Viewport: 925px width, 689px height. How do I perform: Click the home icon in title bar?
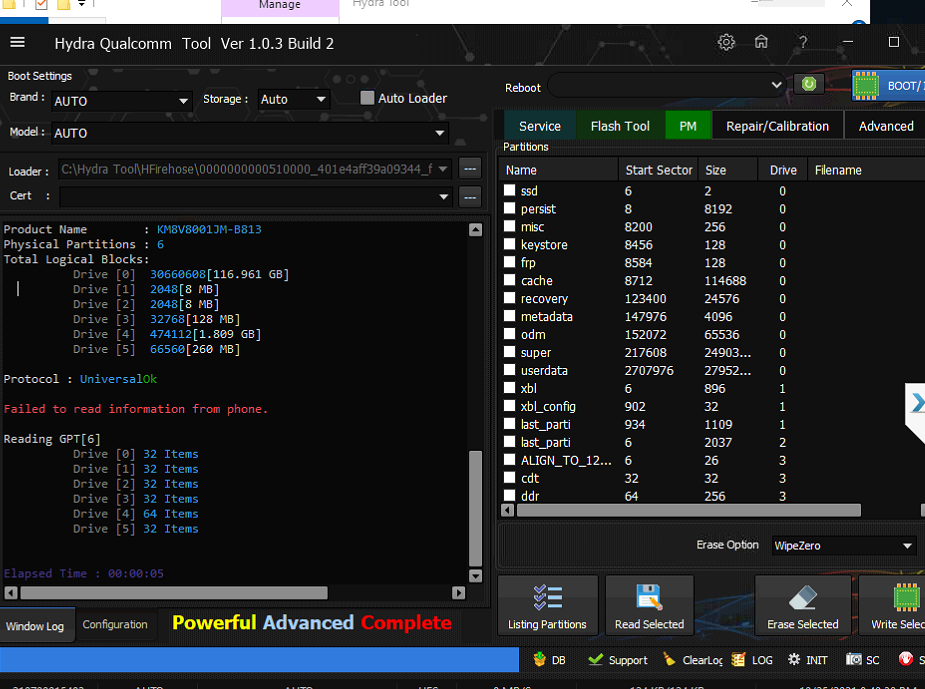coord(762,42)
